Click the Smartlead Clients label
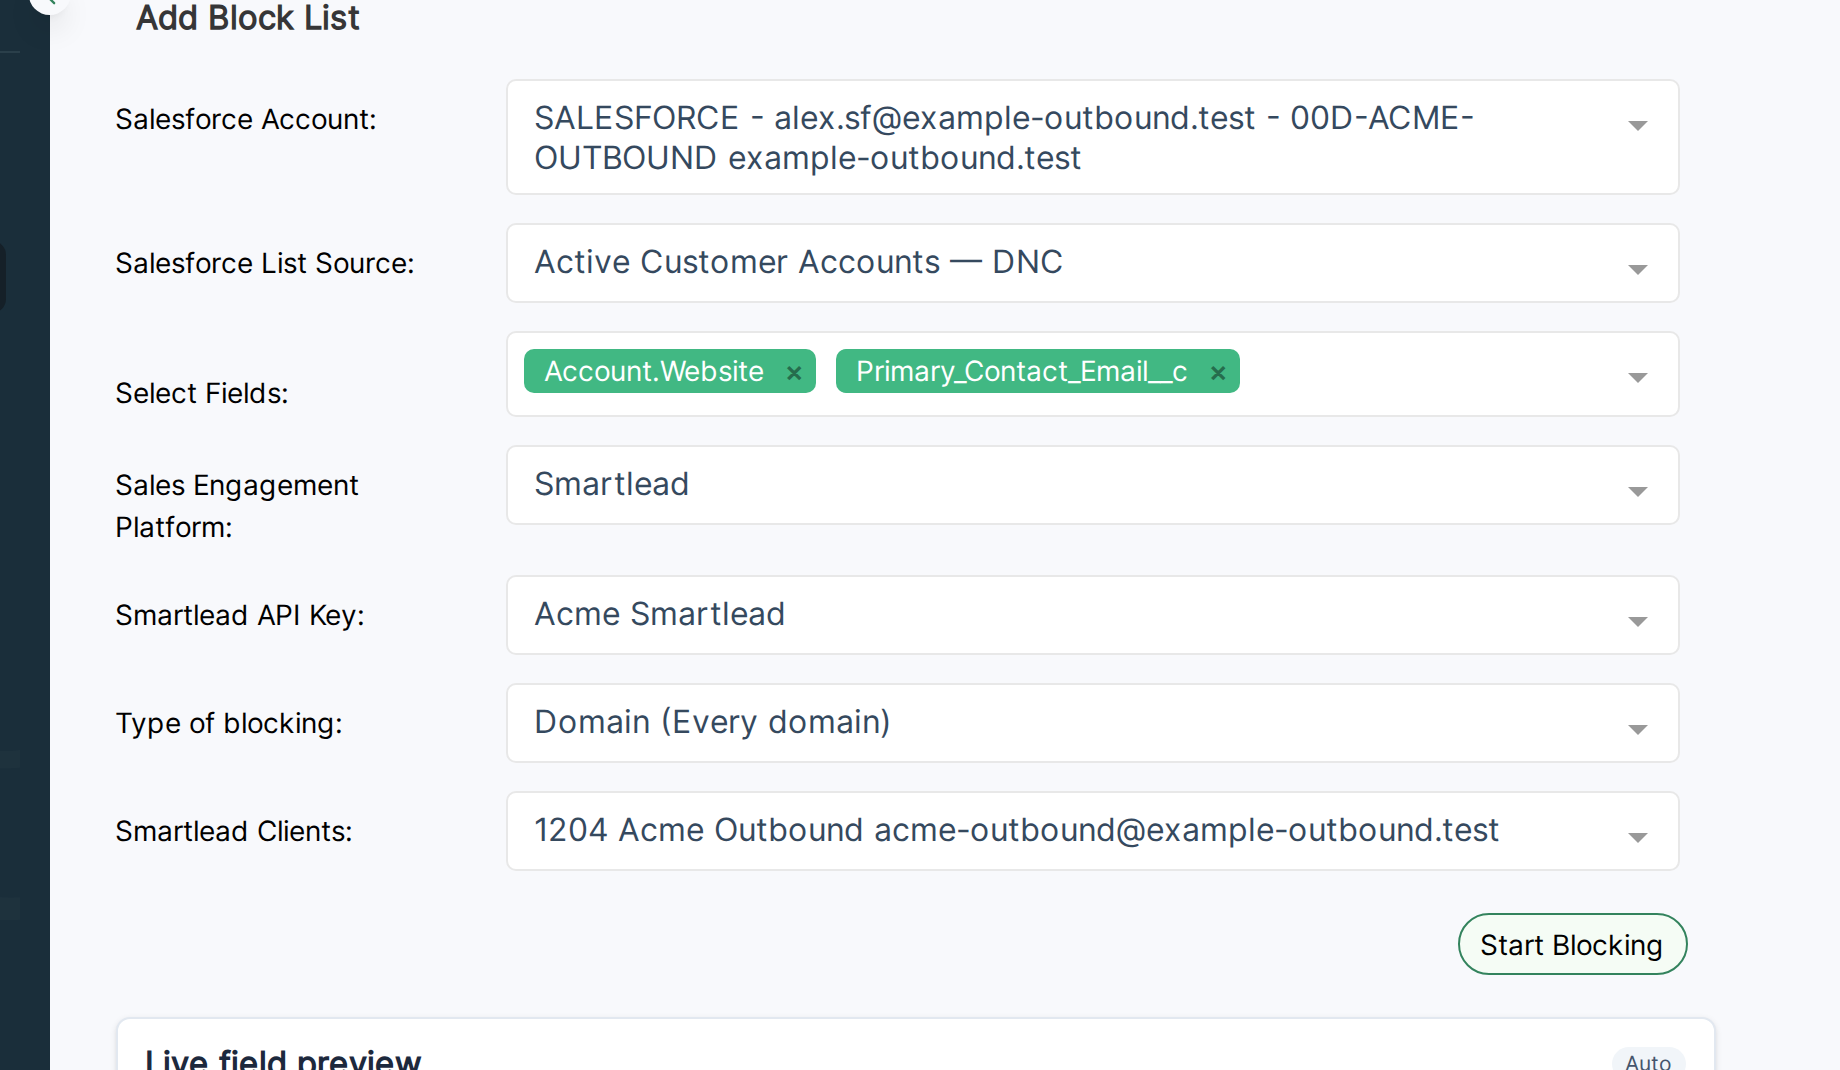This screenshot has height=1070, width=1840. click(x=234, y=831)
